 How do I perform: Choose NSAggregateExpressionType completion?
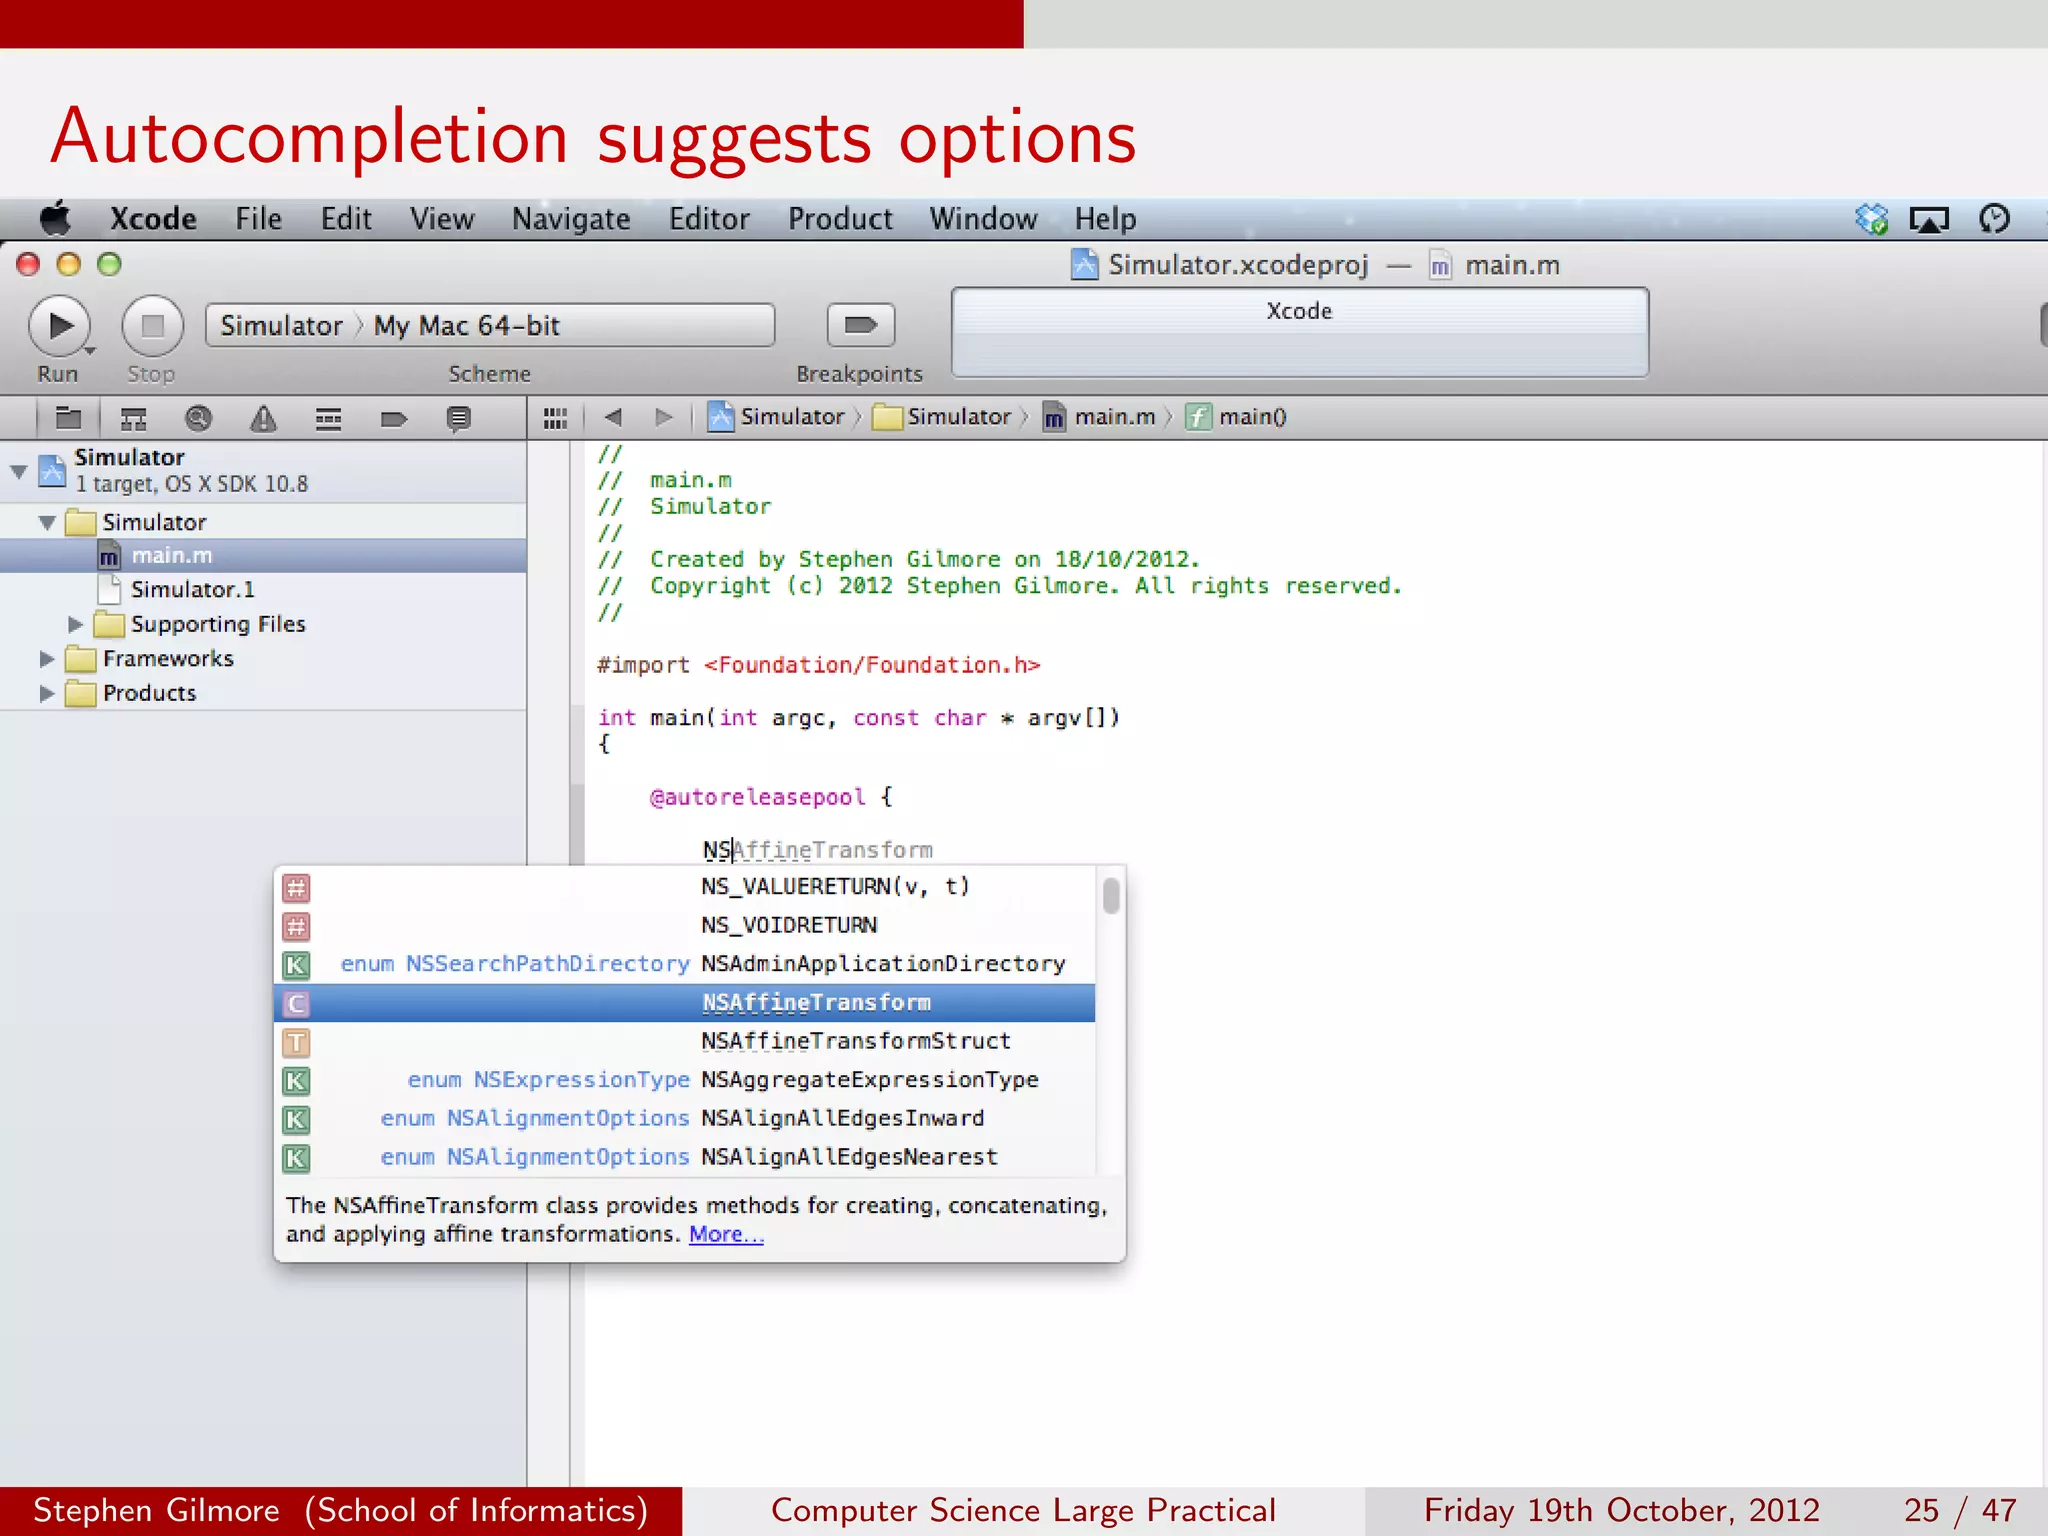point(685,1080)
